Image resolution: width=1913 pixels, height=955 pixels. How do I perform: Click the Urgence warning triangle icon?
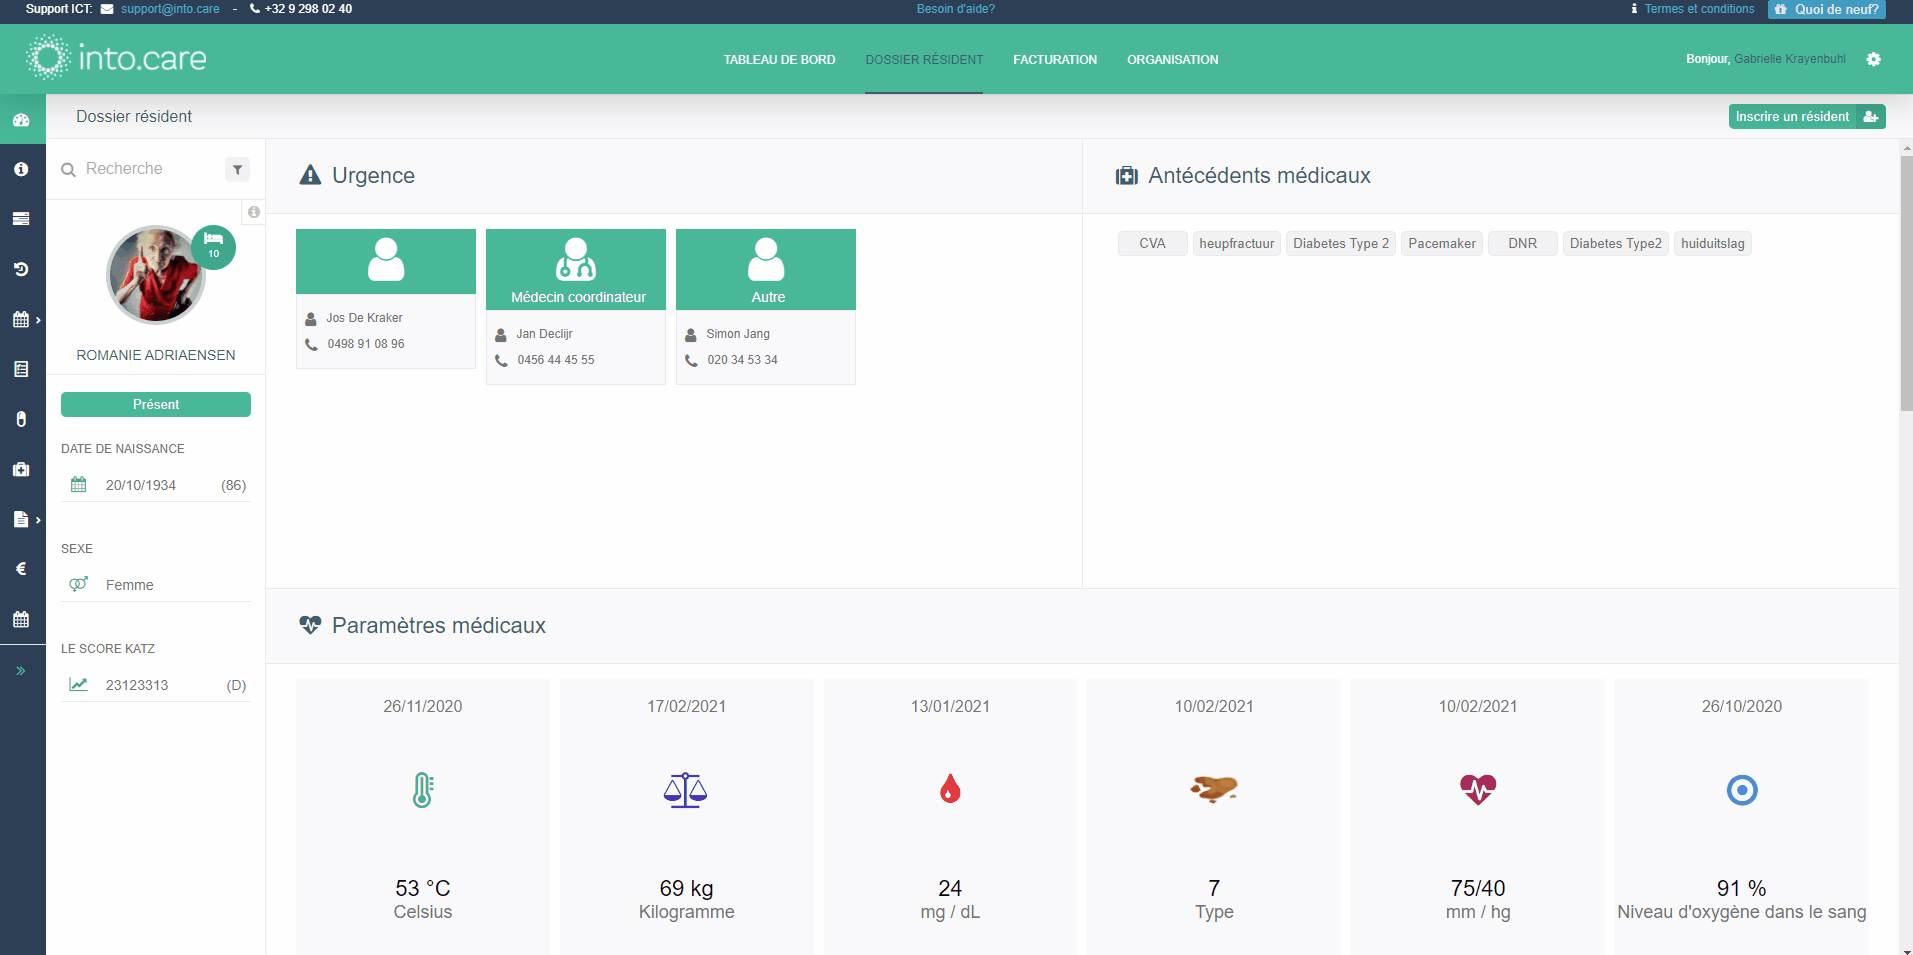[311, 175]
